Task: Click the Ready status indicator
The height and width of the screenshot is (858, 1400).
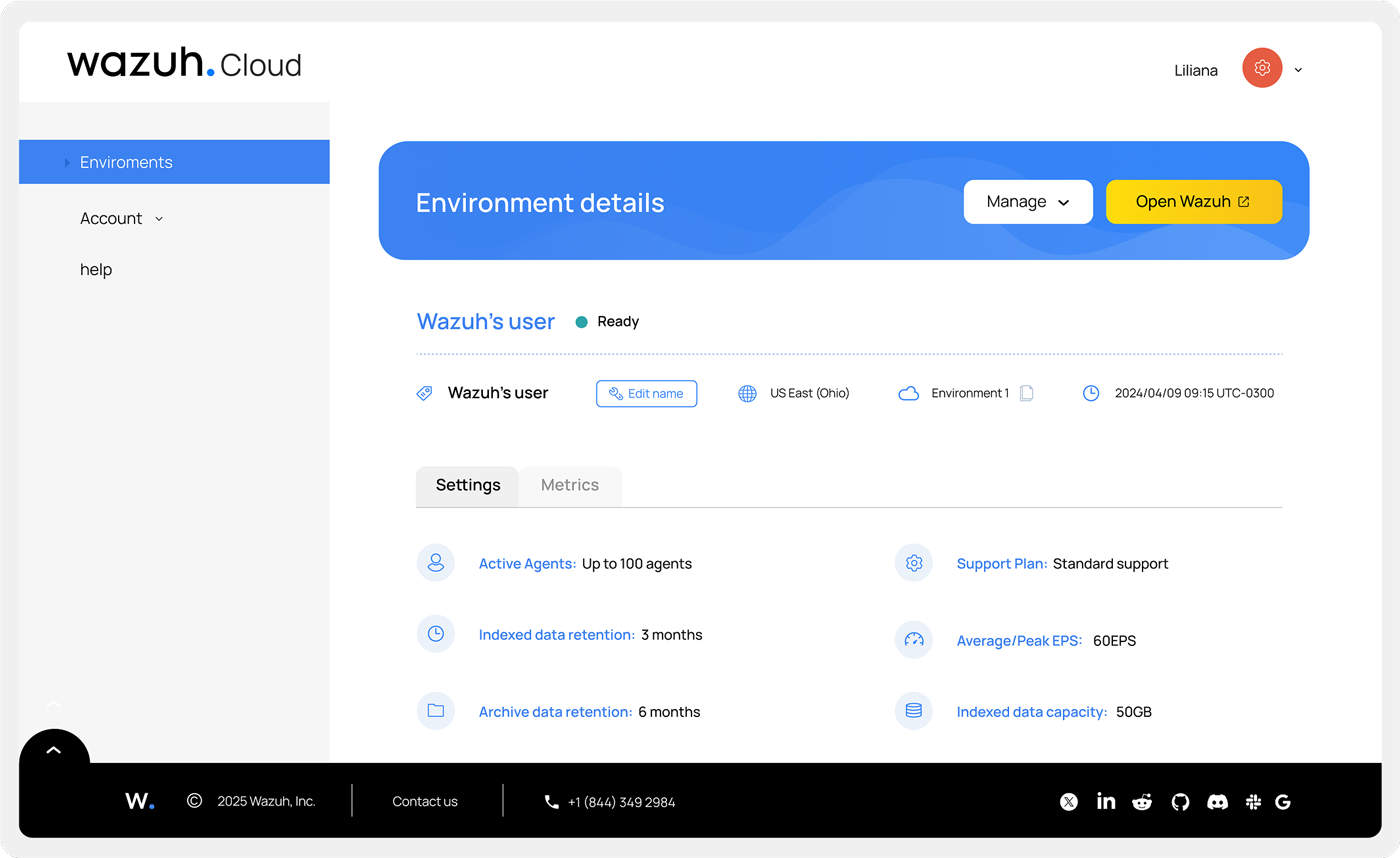Action: (x=607, y=322)
